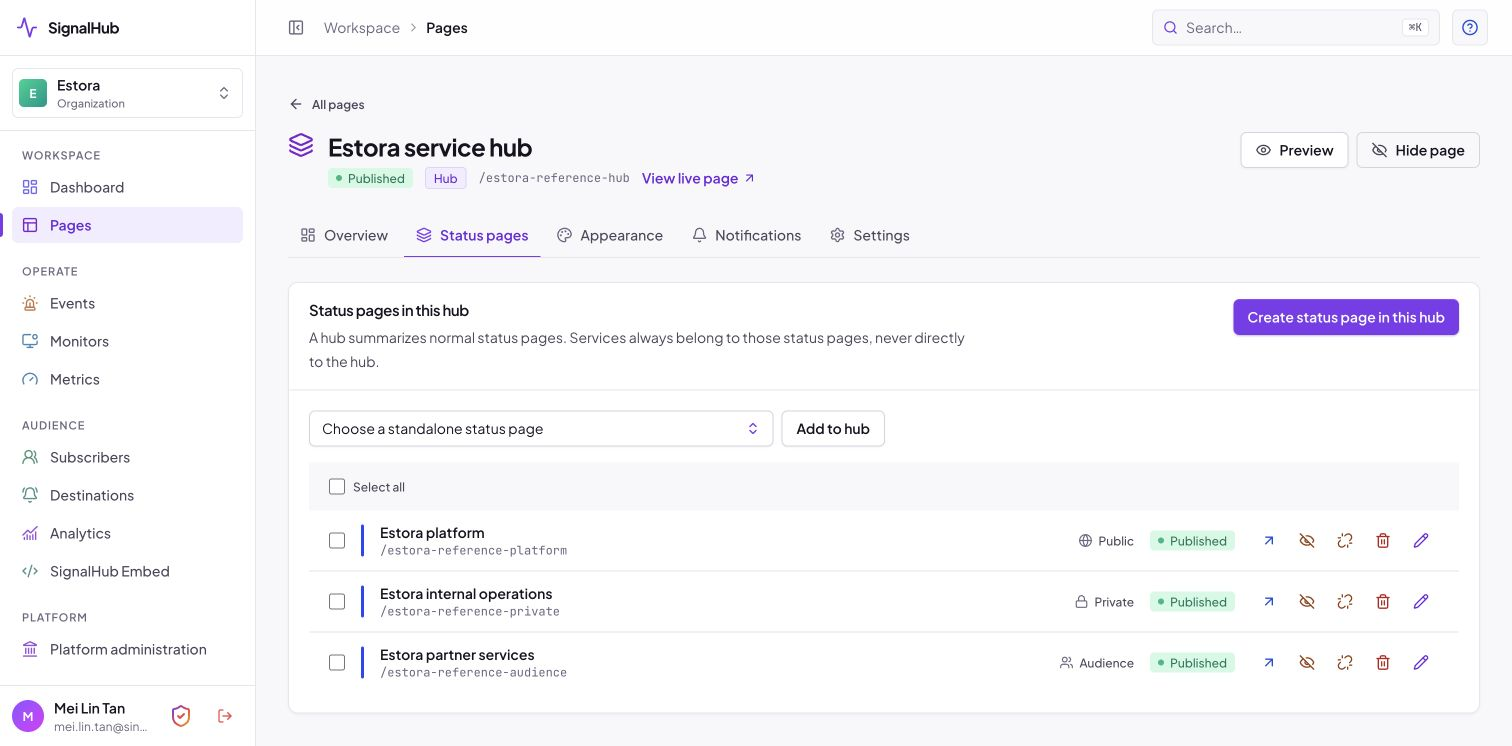This screenshot has height=746, width=1512.
Task: Switch to the Appearance tab
Action: point(610,236)
